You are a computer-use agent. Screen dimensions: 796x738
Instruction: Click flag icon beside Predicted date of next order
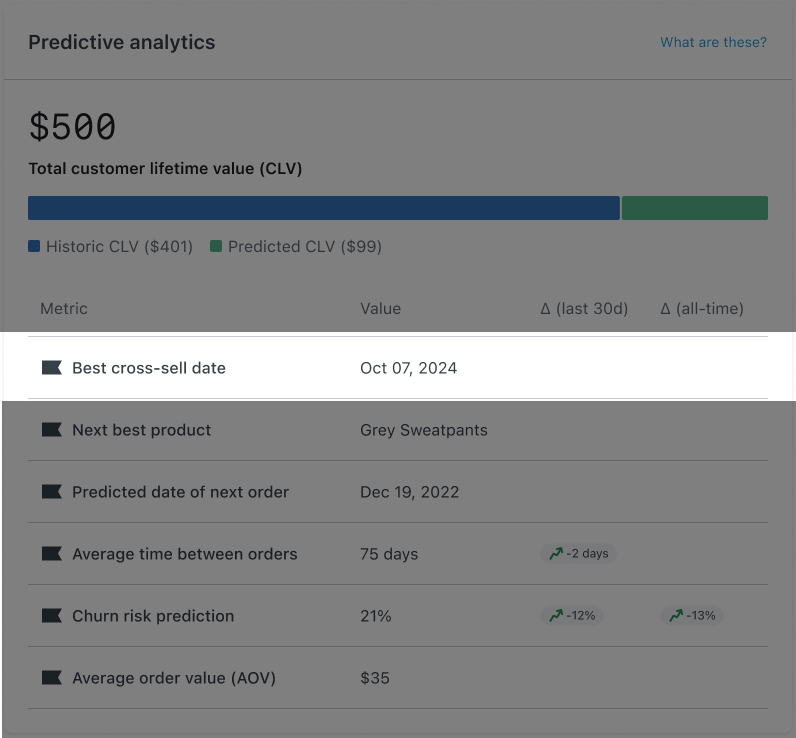51,492
